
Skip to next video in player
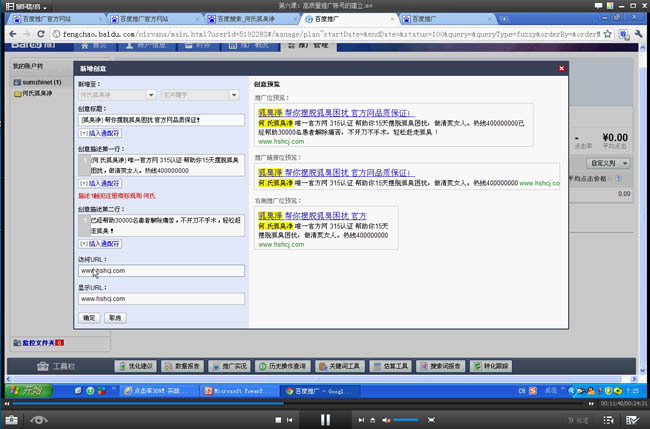pos(361,420)
